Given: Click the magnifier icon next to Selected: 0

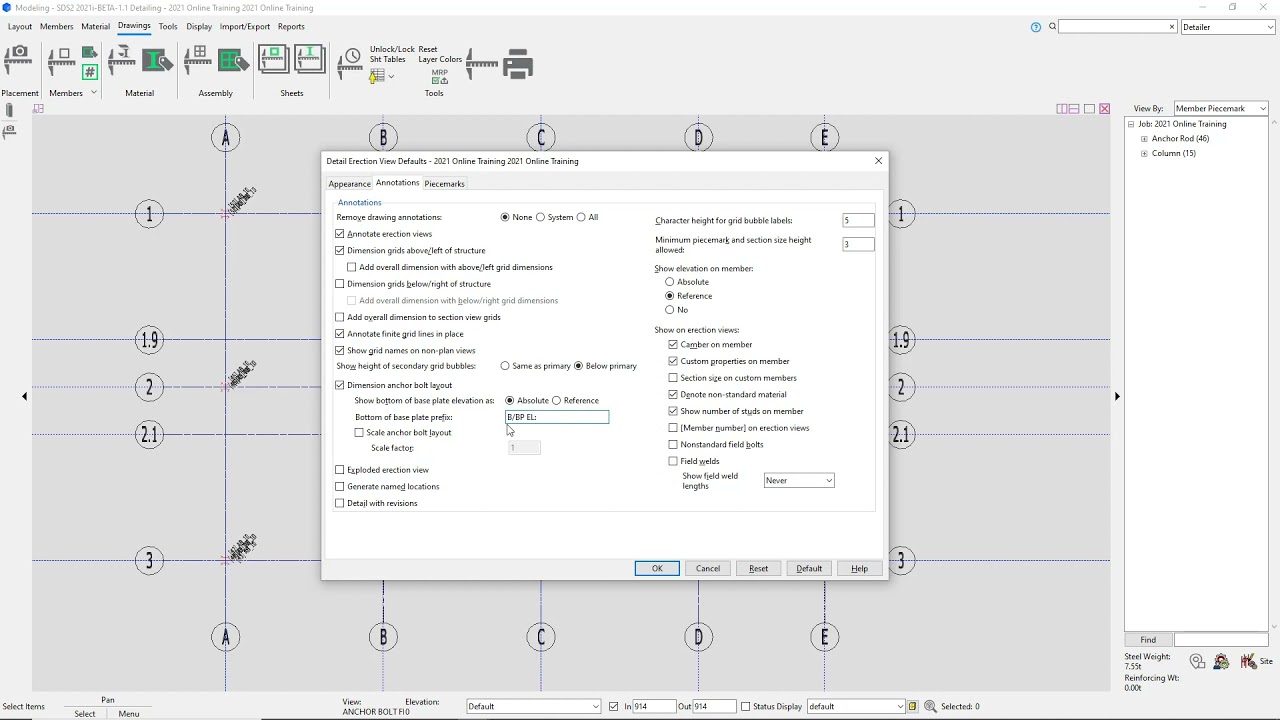Looking at the screenshot, I should point(931,706).
